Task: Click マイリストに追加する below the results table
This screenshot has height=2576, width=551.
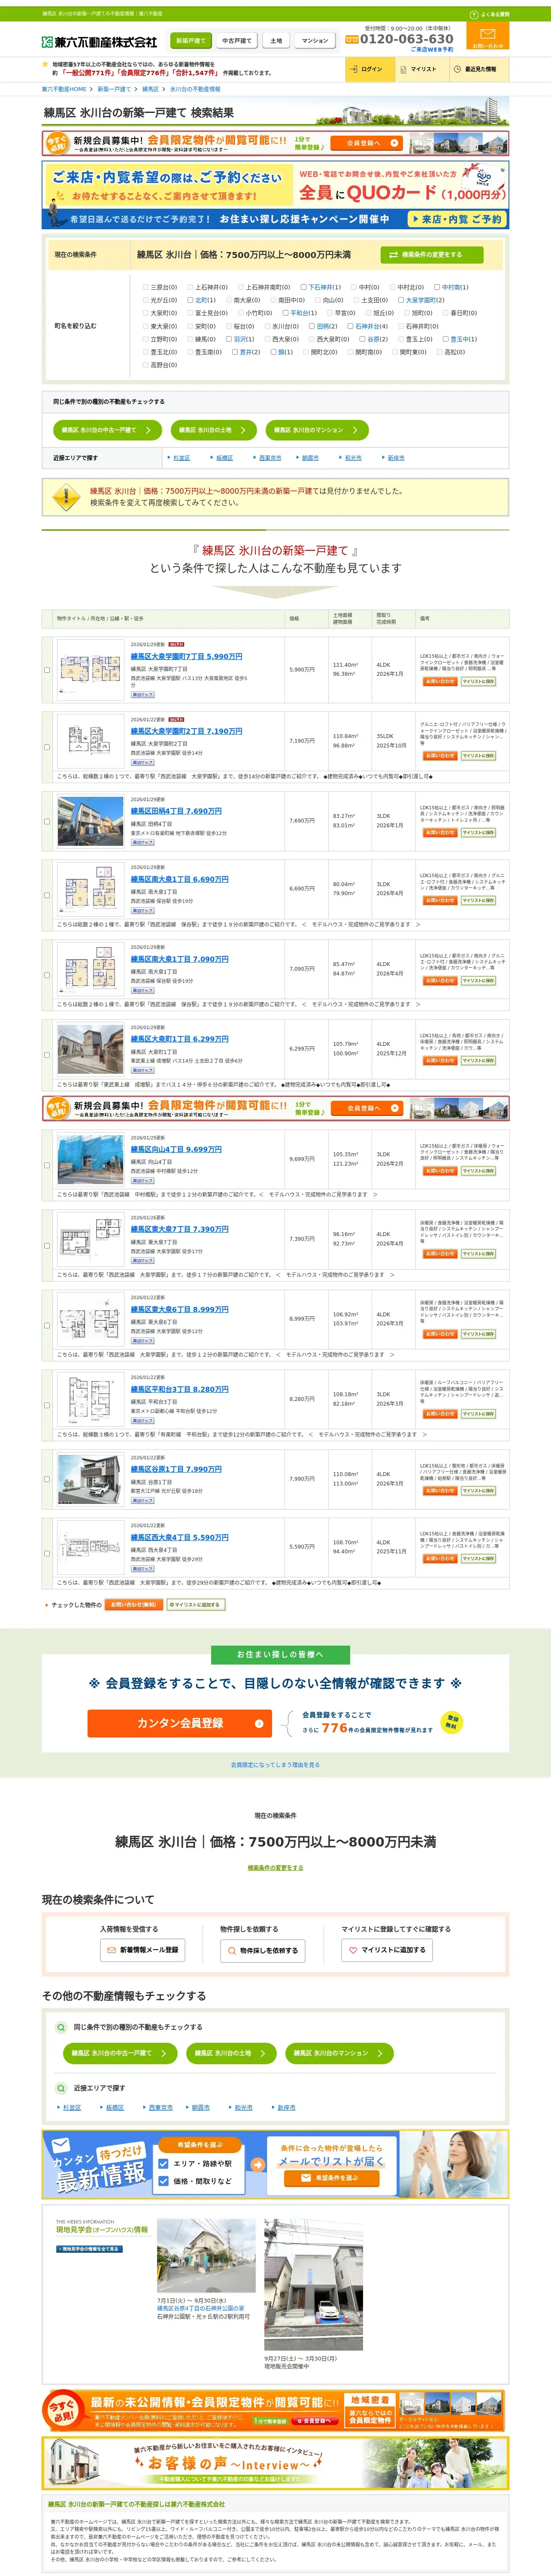Action: [196, 1605]
